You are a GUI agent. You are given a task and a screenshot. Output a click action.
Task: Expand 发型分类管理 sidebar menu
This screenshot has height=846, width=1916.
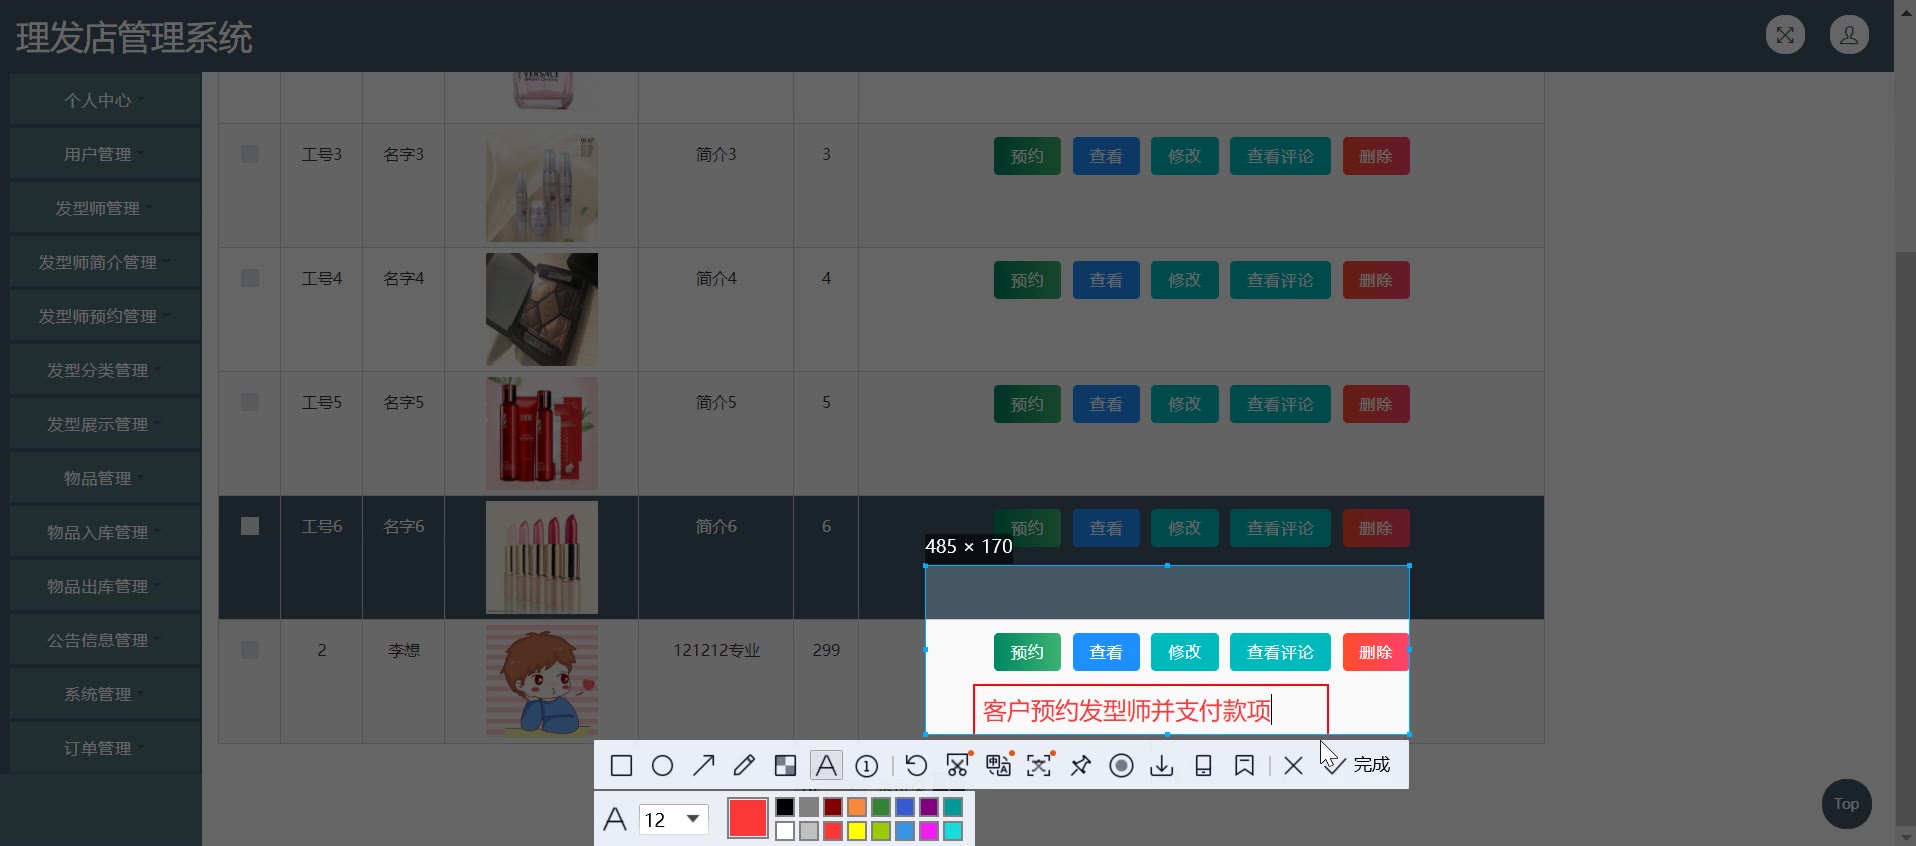(x=105, y=370)
